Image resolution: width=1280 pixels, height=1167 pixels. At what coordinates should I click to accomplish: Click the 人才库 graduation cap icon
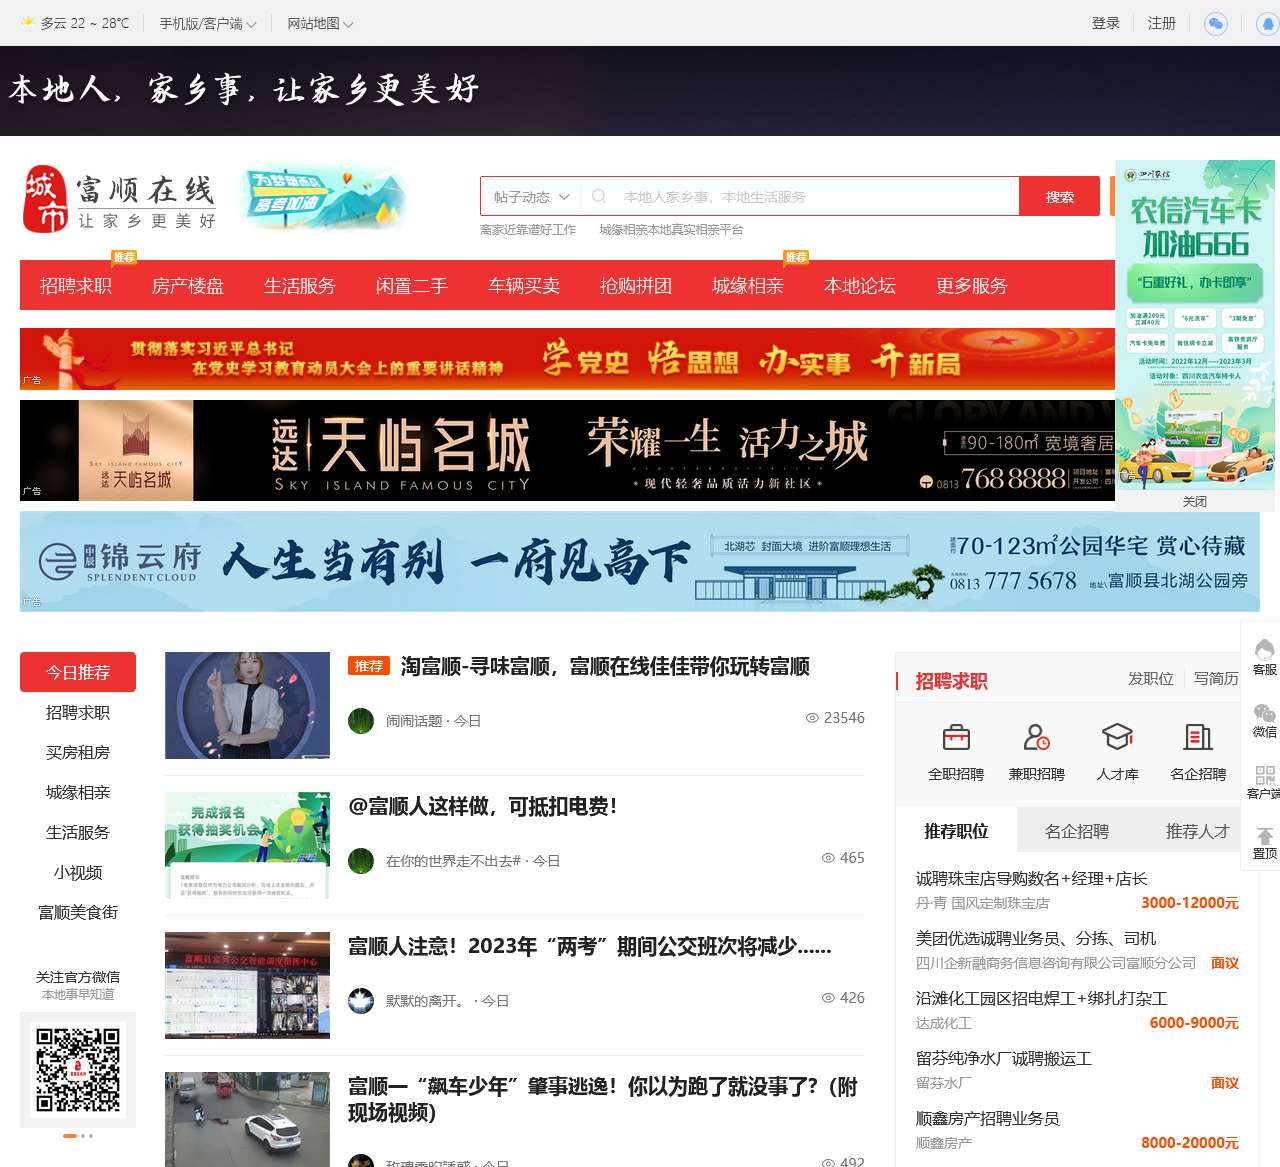[x=1117, y=738]
